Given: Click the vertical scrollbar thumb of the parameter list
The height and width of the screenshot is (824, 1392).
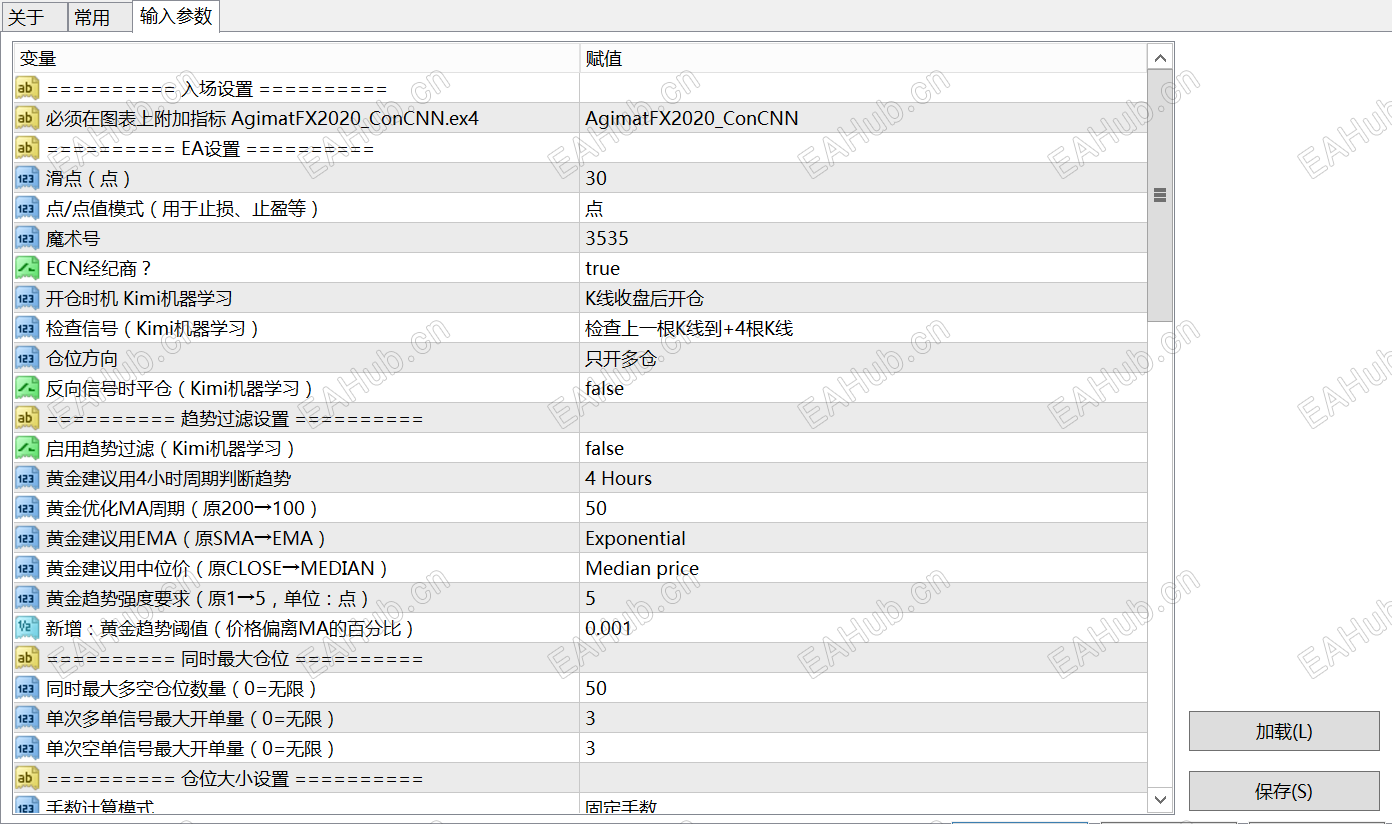Looking at the screenshot, I should pos(1160,195).
